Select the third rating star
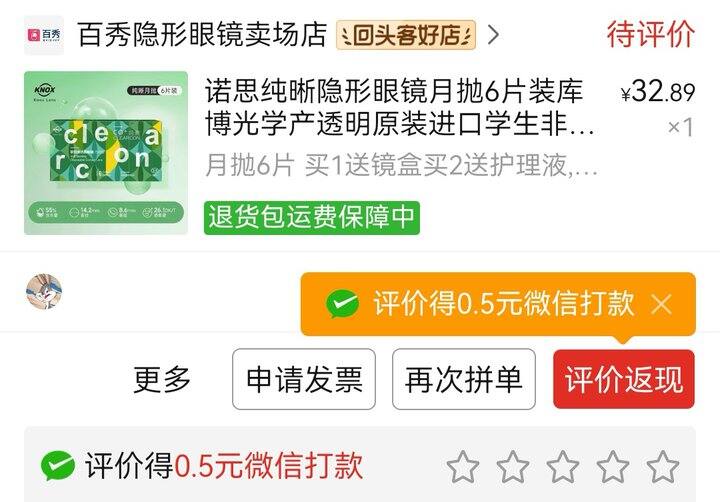This screenshot has width=720, height=502. [563, 467]
